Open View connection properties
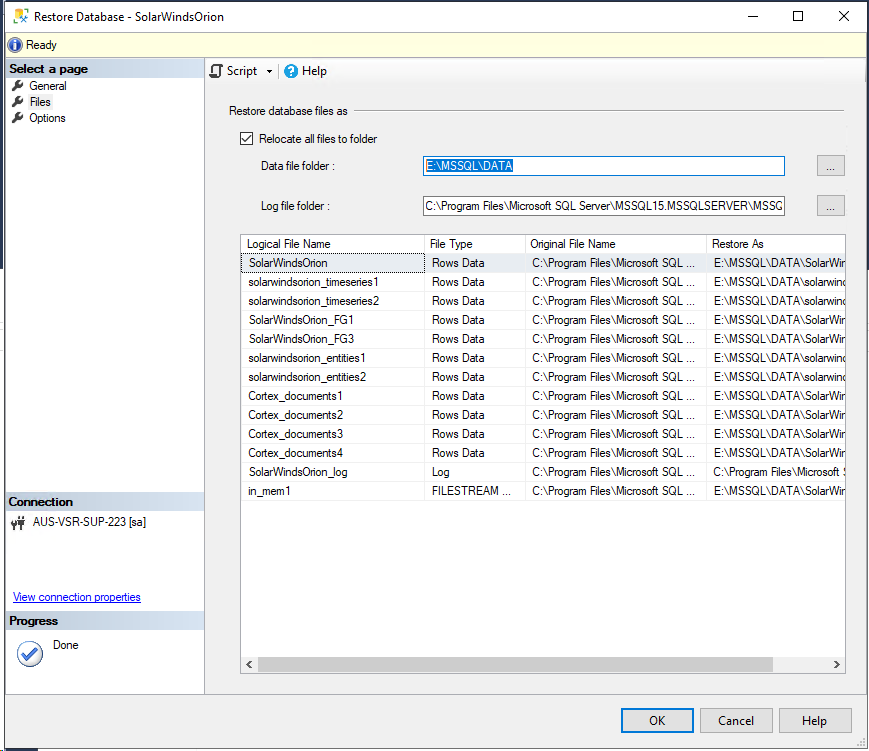 [76, 596]
